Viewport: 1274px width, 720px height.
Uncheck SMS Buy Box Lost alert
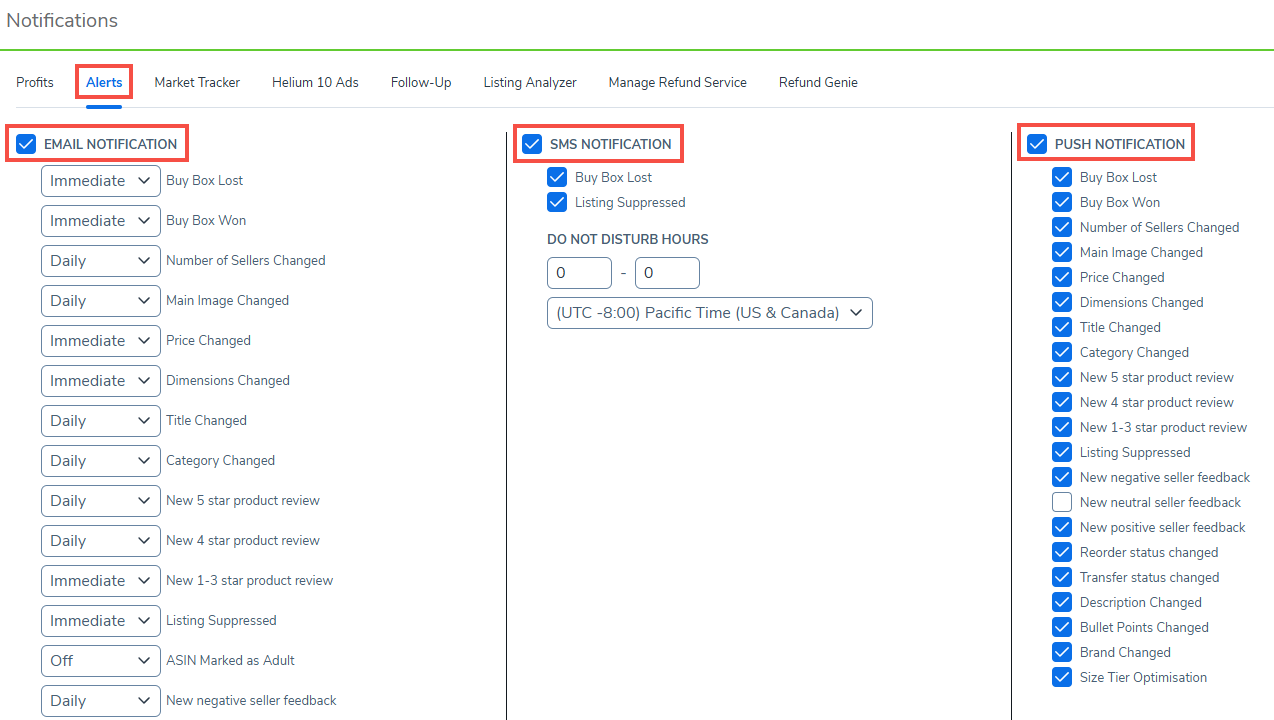pyautogui.click(x=557, y=177)
